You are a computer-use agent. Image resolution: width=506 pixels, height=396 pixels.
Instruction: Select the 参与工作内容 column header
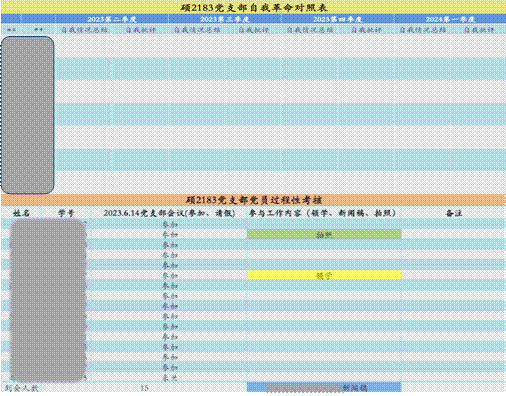tap(323, 213)
